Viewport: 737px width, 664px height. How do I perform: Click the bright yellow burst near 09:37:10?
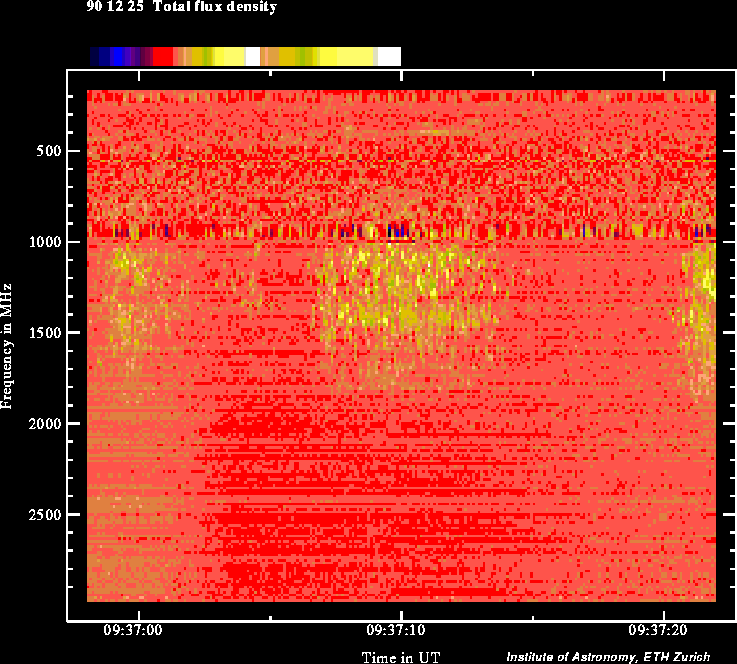(407, 291)
